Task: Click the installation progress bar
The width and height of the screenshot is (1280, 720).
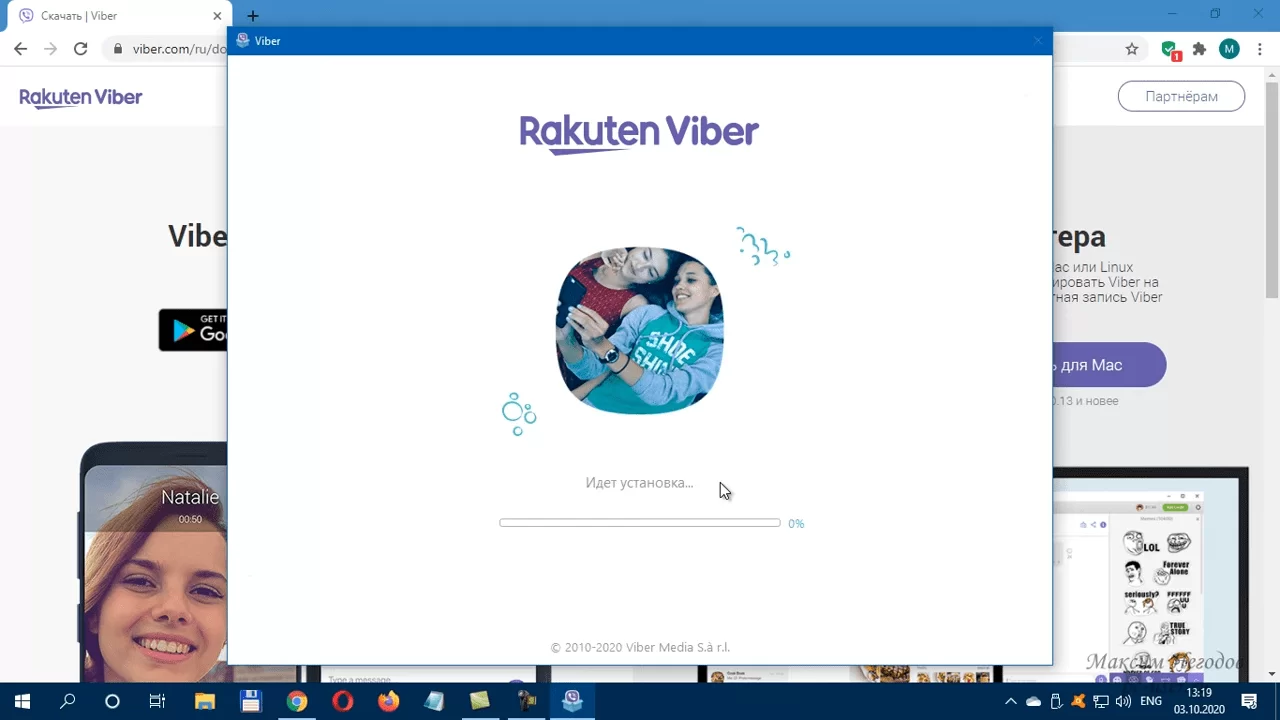Action: 640,523
